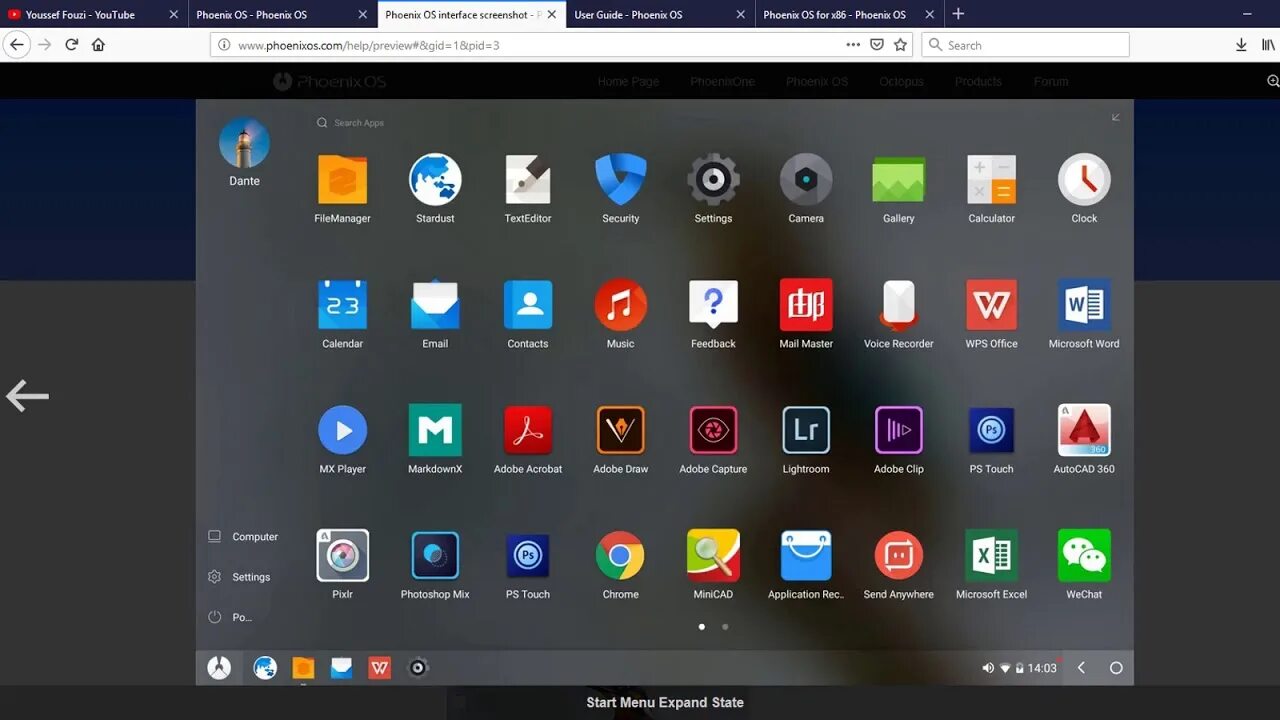This screenshot has width=1280, height=720.
Task: Open the Security app icon
Action: click(620, 180)
